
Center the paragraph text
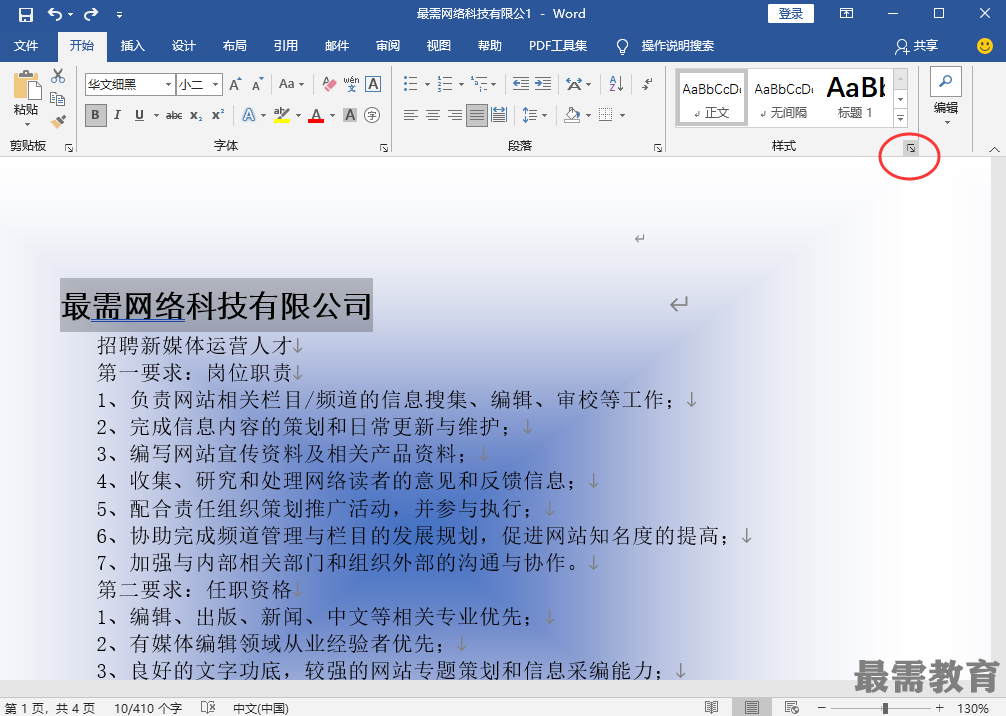coord(433,115)
